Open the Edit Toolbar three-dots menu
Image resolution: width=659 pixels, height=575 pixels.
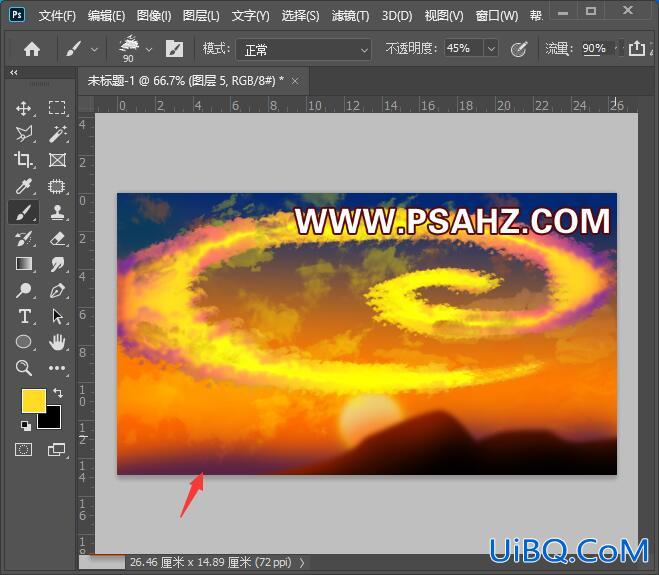(x=57, y=368)
